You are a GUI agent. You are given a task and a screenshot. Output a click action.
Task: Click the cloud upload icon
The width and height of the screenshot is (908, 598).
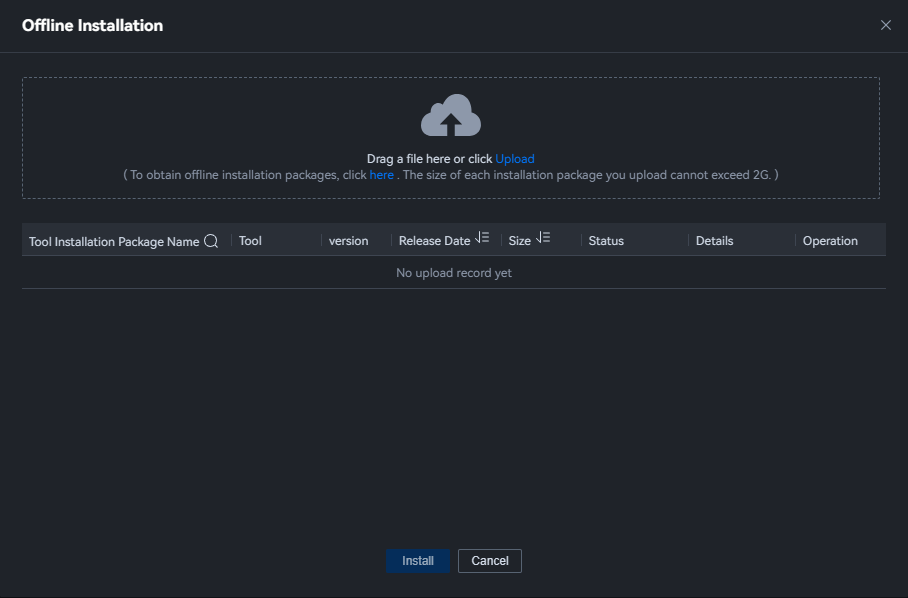(x=451, y=115)
